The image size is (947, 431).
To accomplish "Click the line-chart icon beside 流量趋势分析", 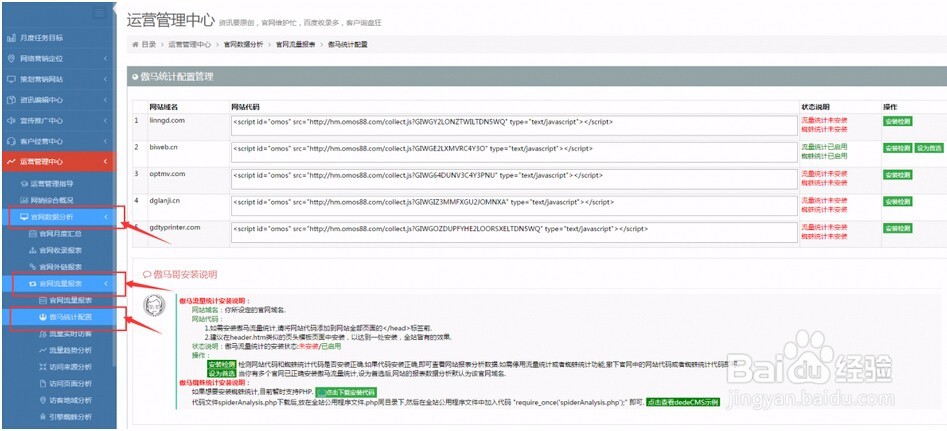I will [42, 350].
